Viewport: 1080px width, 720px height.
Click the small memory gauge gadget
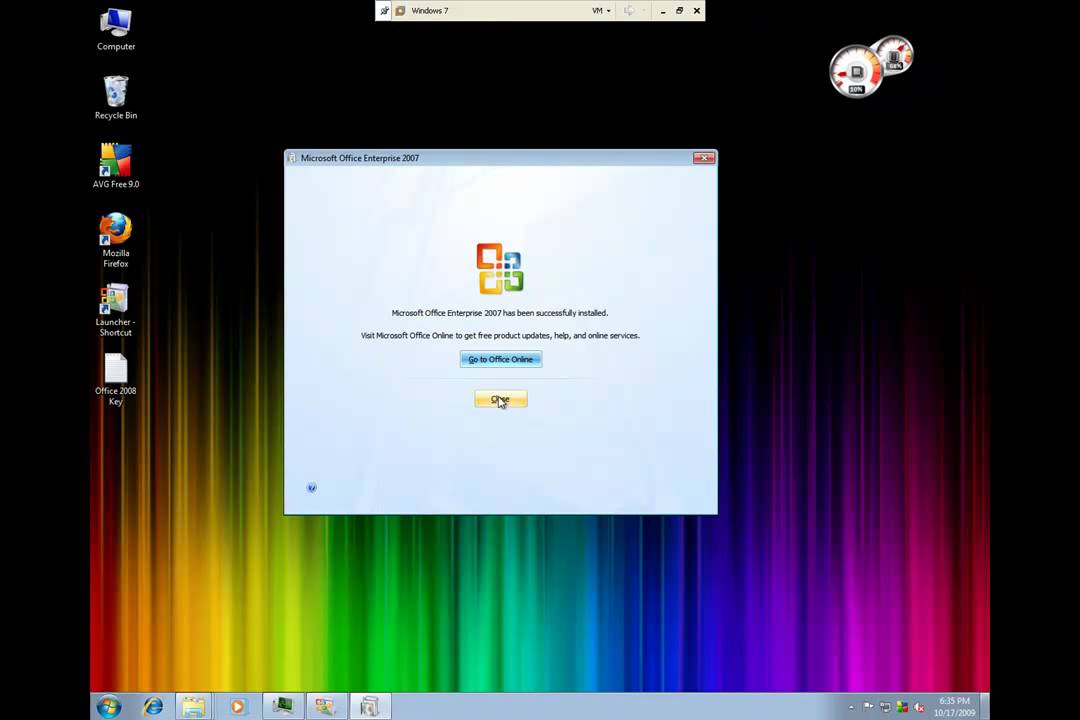895,54
